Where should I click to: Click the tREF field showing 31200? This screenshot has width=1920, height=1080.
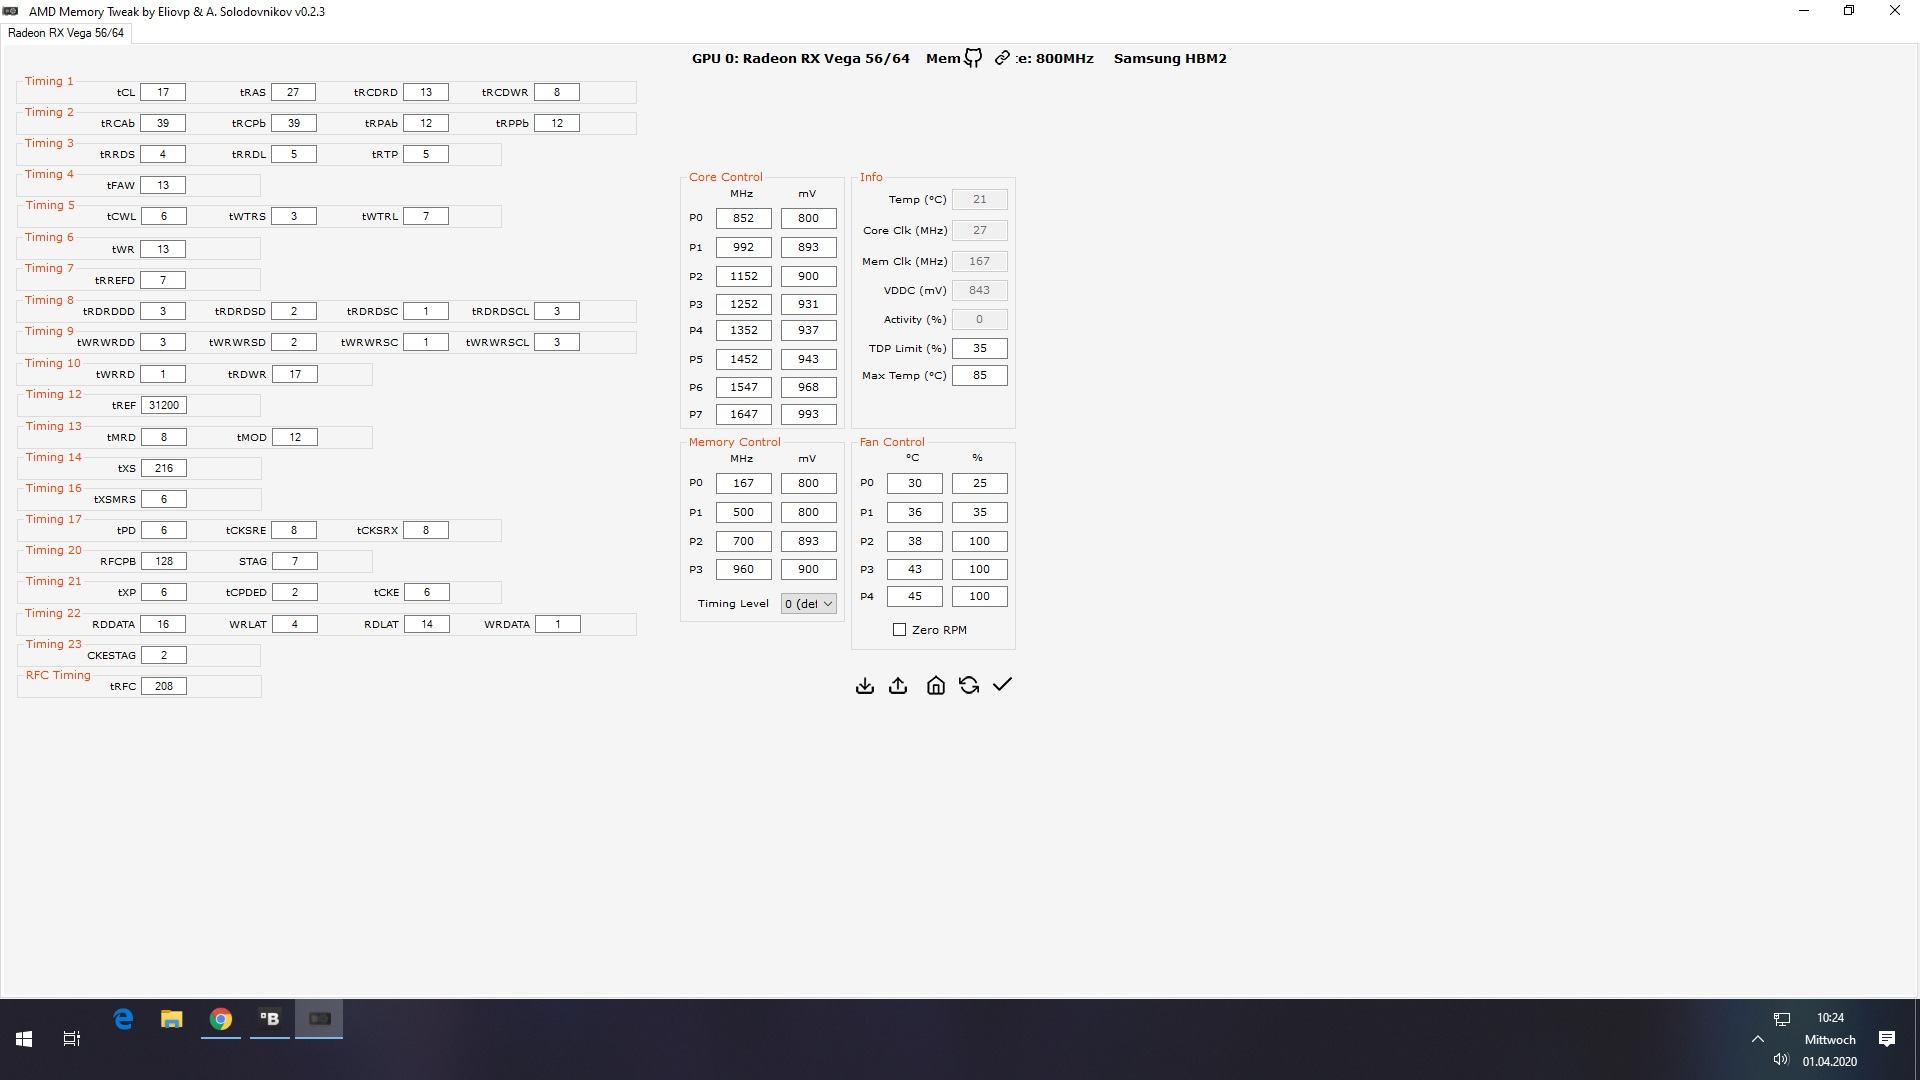(164, 405)
